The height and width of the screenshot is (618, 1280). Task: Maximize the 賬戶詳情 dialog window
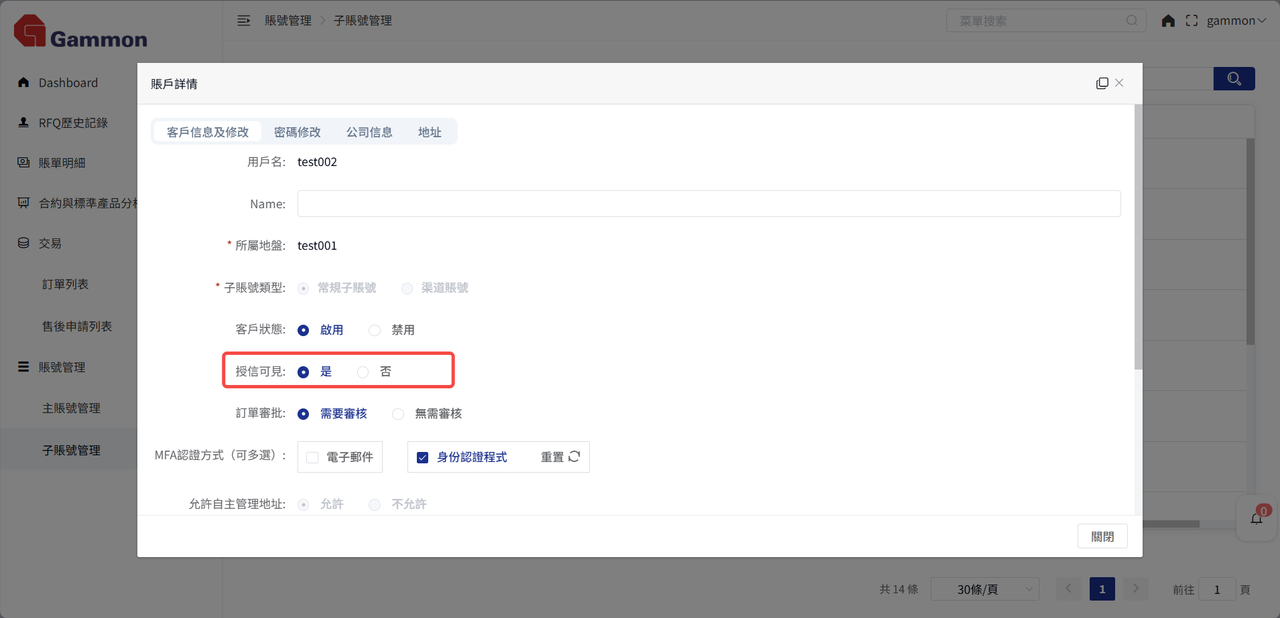tap(1102, 84)
